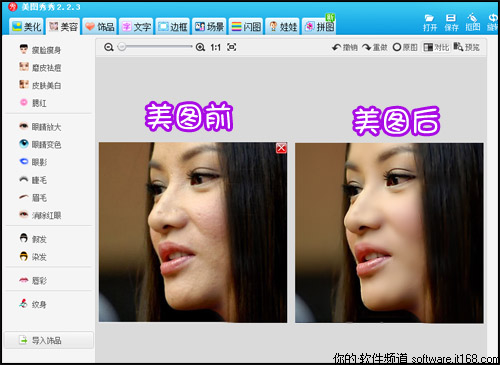Toggle the 对比 compare view
Viewport: 500px width, 365px height.
(x=436, y=47)
